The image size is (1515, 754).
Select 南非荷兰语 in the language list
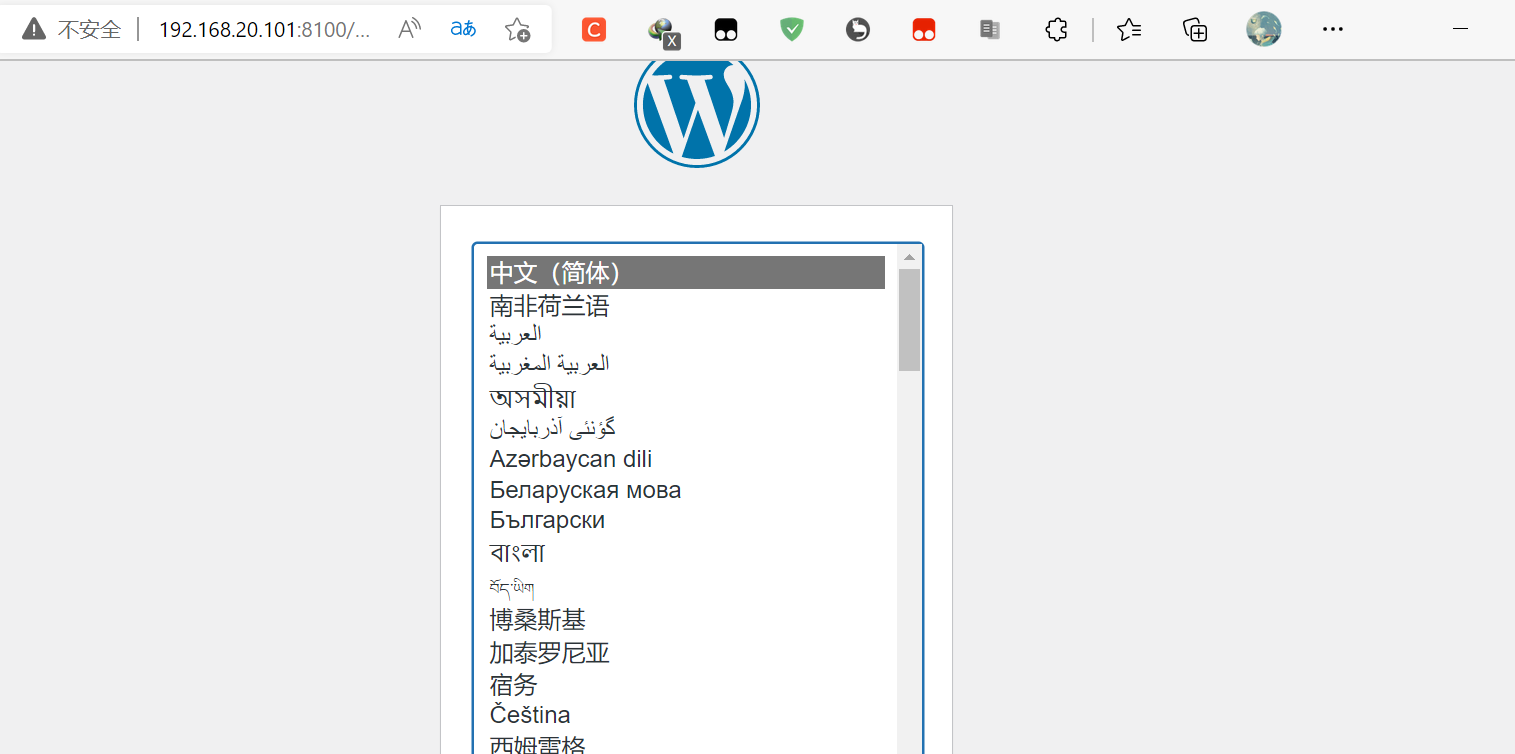[686, 306]
